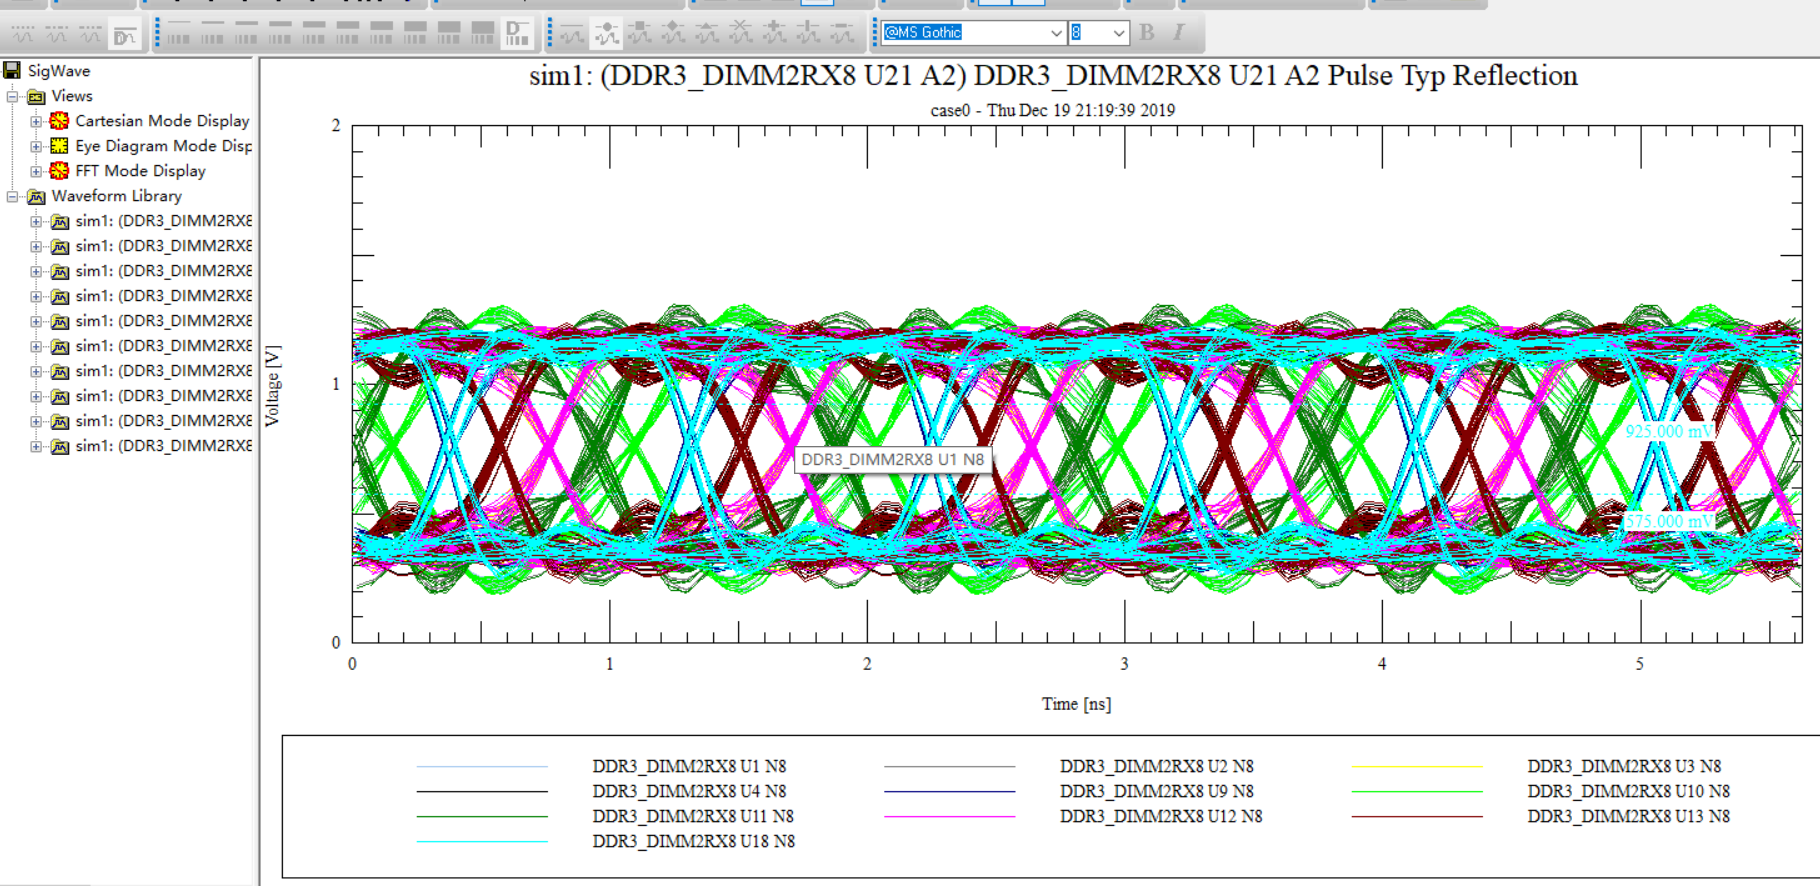The width and height of the screenshot is (1820, 886).
Task: Toggle the highlighted default line width icon
Action: coord(517,34)
